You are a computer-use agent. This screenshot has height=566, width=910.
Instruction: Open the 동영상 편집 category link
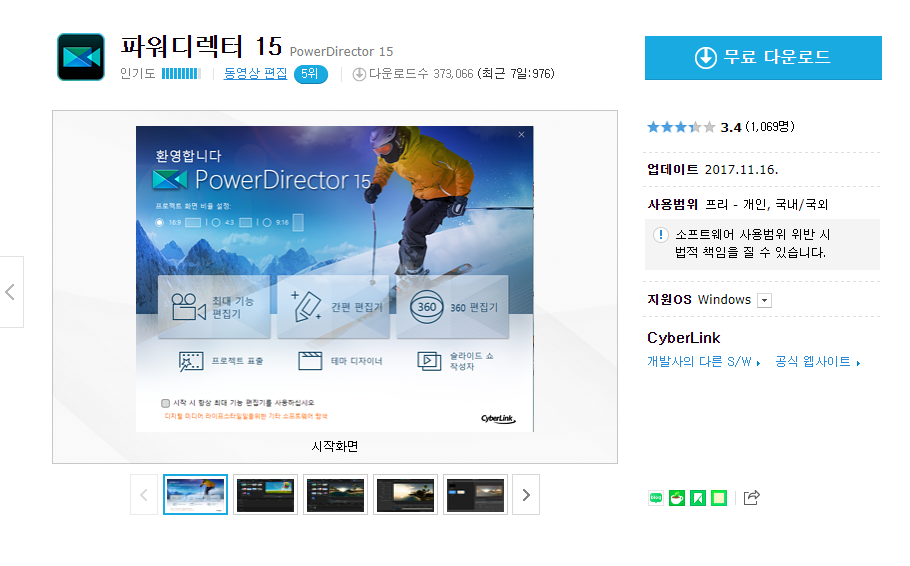tap(255, 74)
